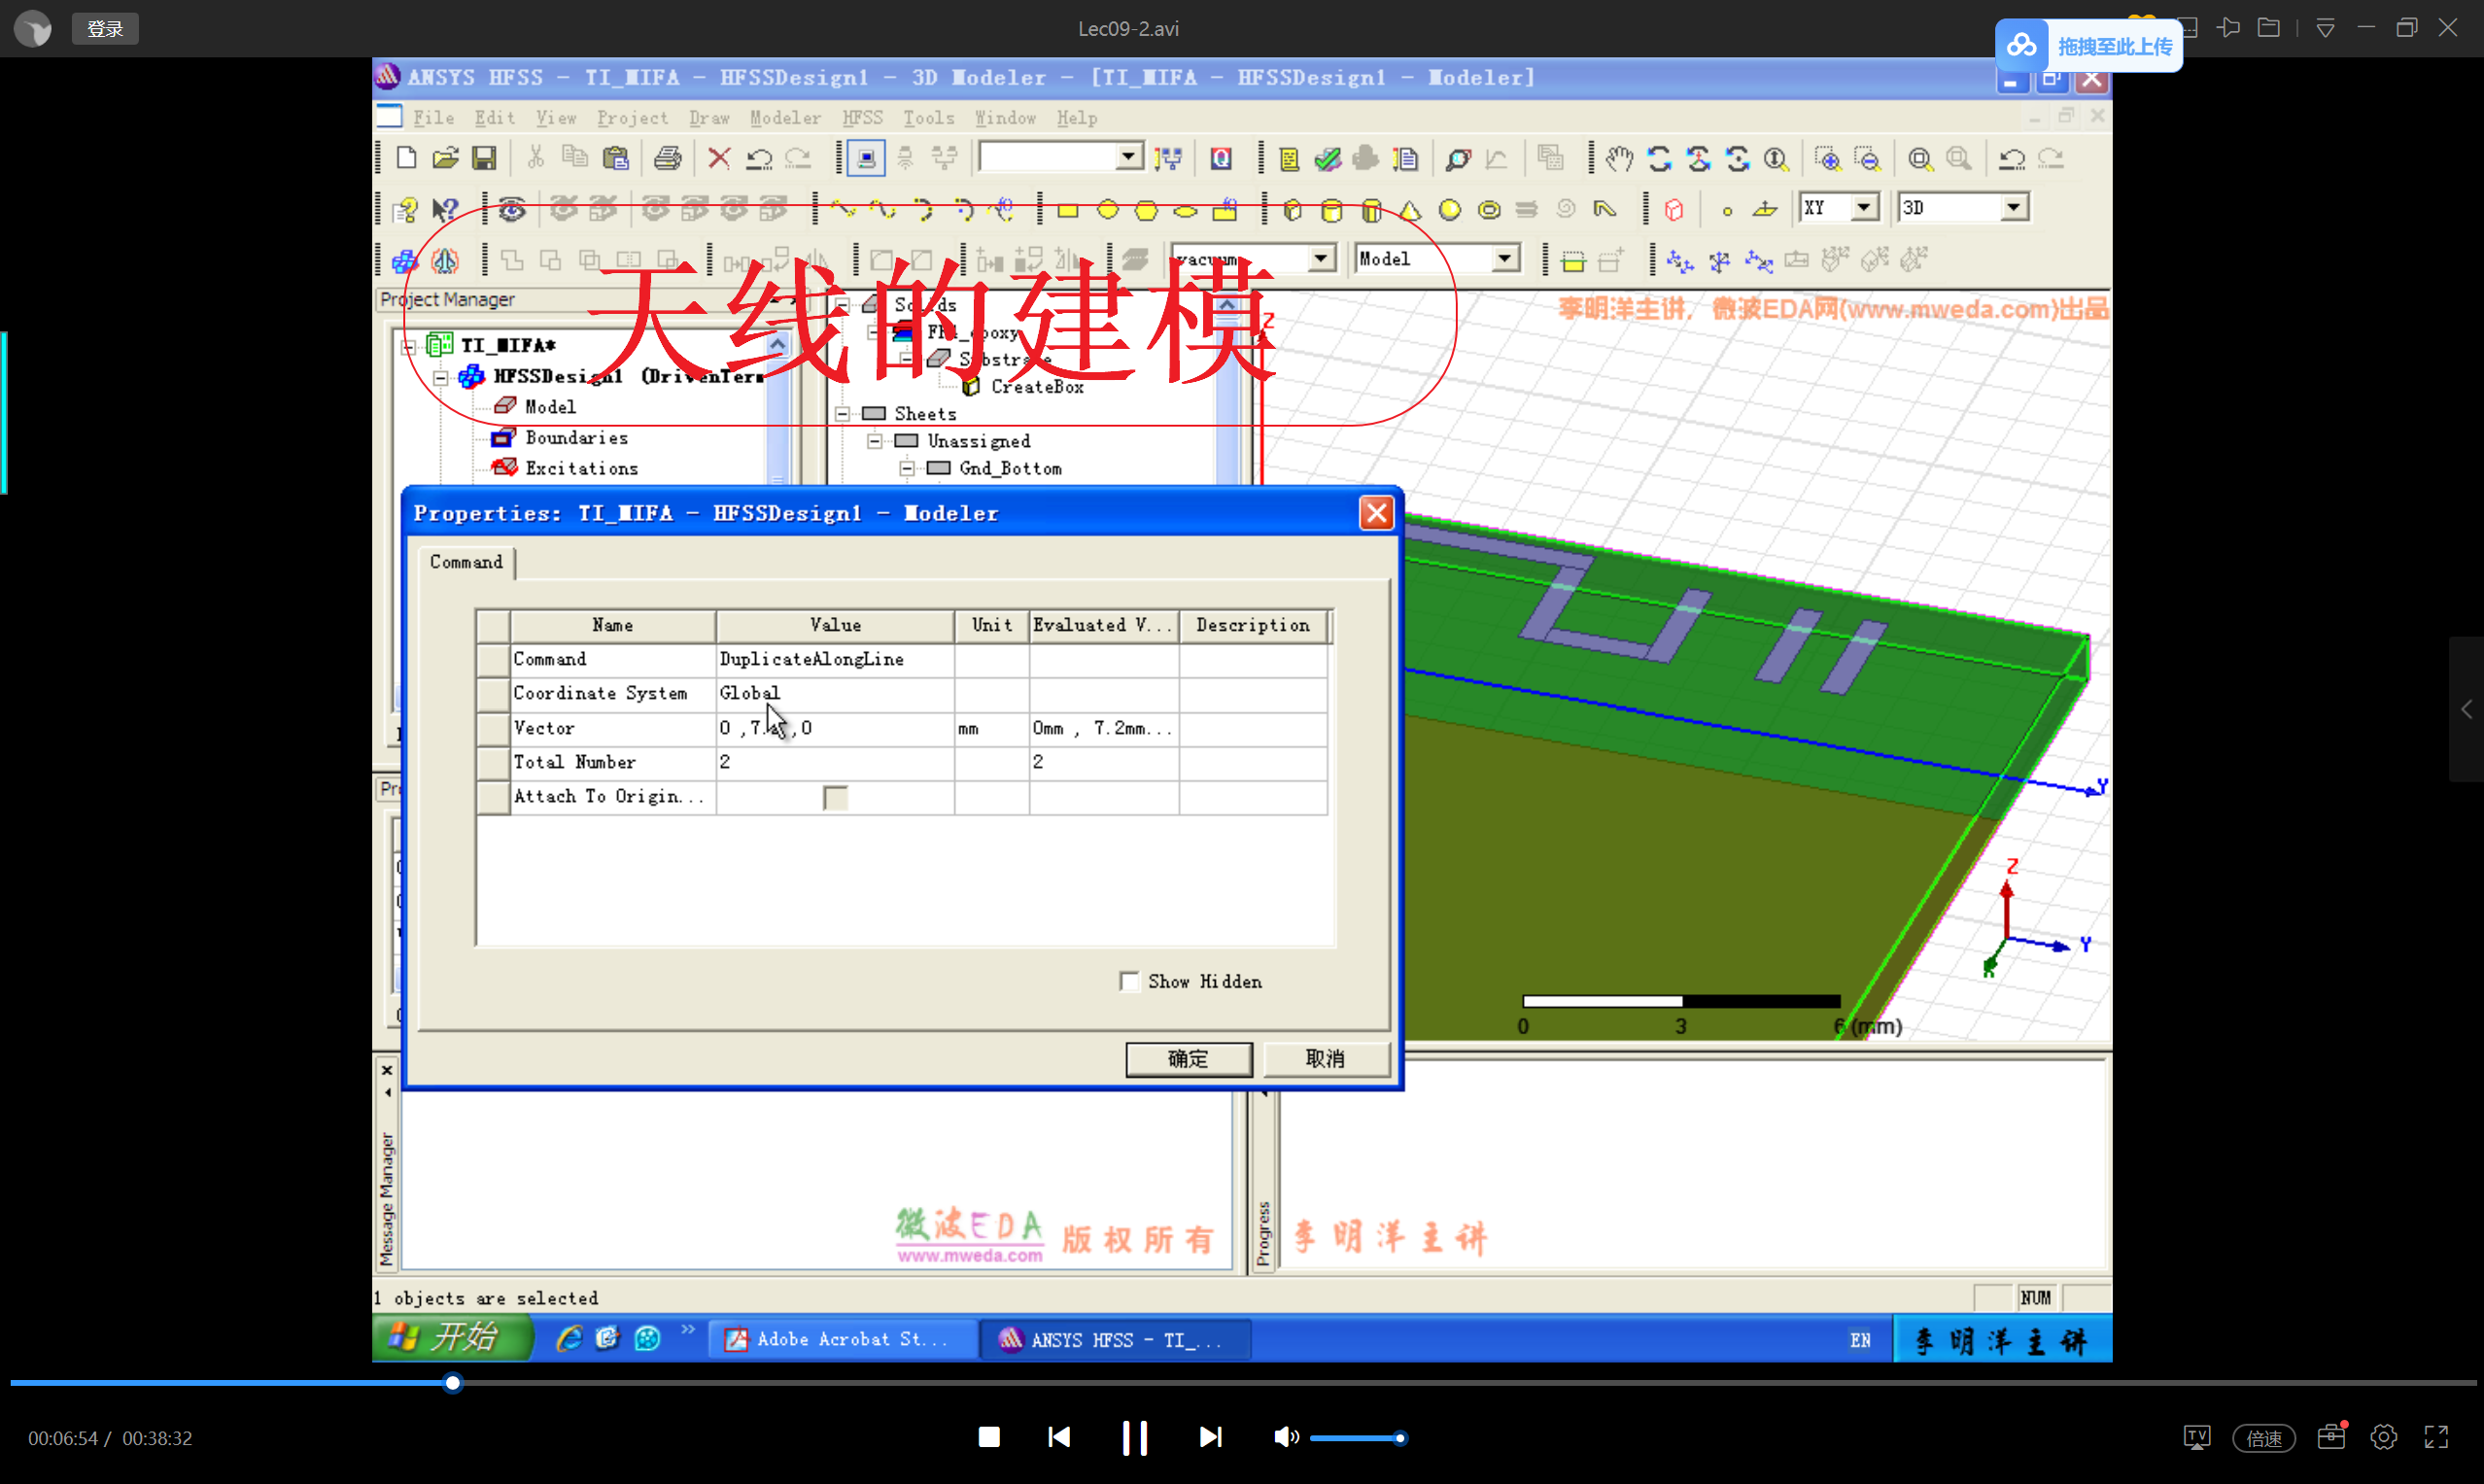The width and height of the screenshot is (2484, 1484).
Task: Switch to Adobe Acrobat taskbar button
Action: [x=842, y=1339]
